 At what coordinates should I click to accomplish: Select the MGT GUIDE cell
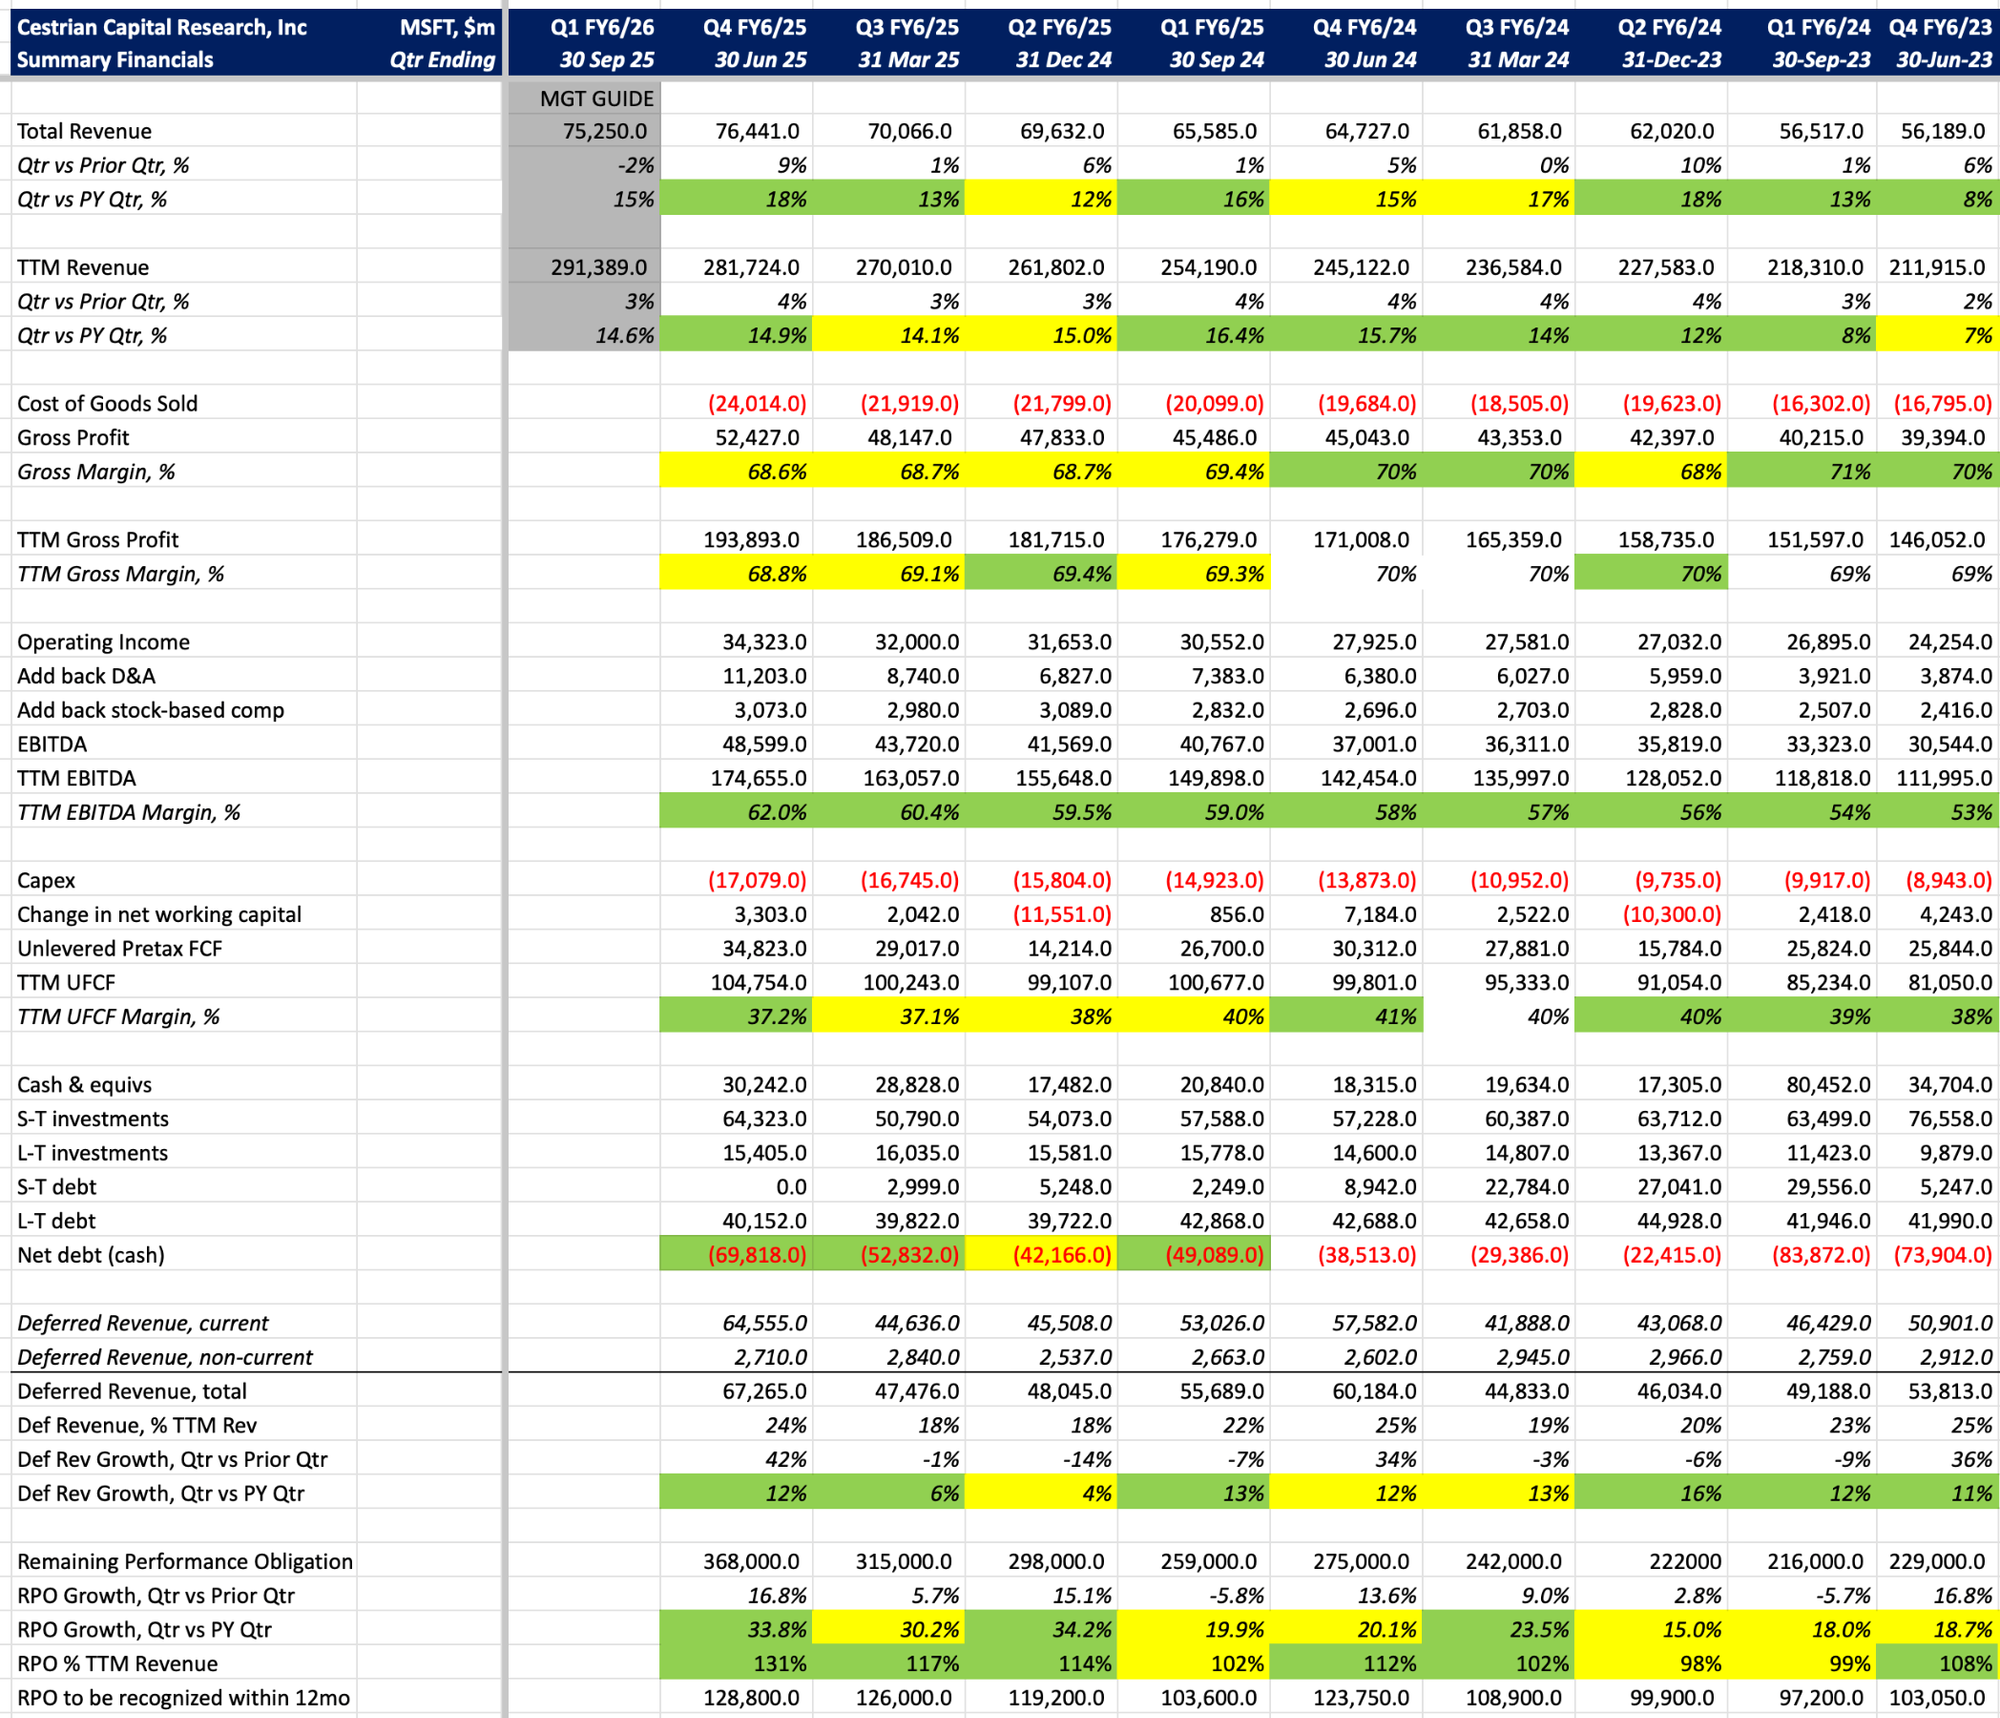pos(596,98)
